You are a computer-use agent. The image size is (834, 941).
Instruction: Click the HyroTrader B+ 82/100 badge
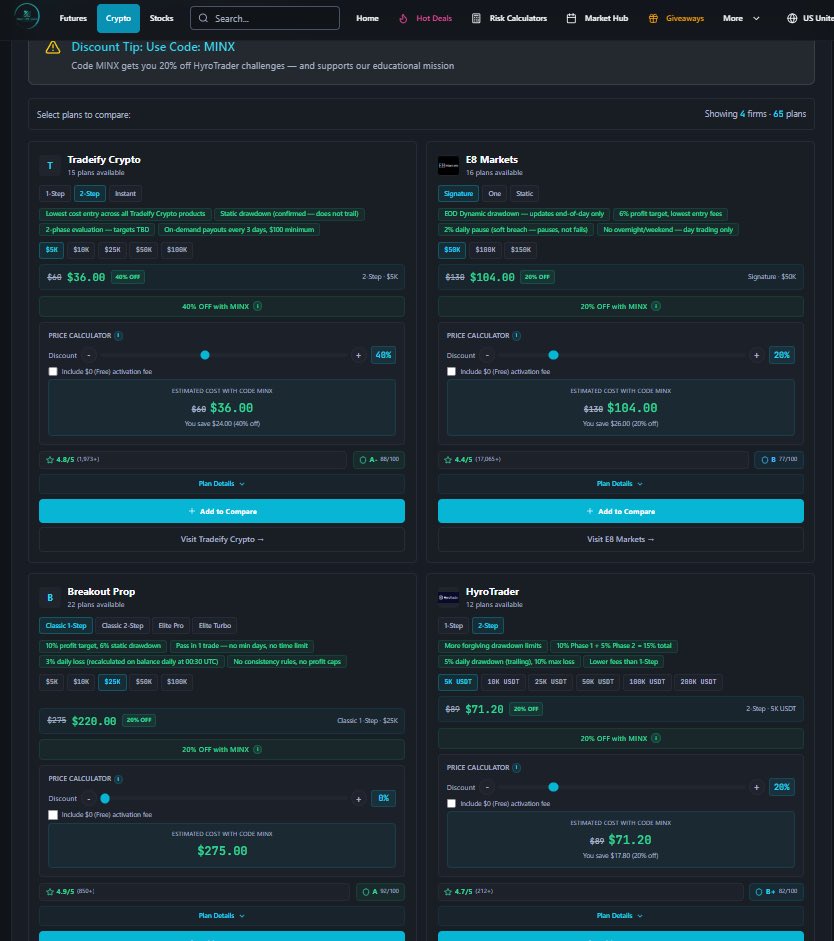[776, 892]
